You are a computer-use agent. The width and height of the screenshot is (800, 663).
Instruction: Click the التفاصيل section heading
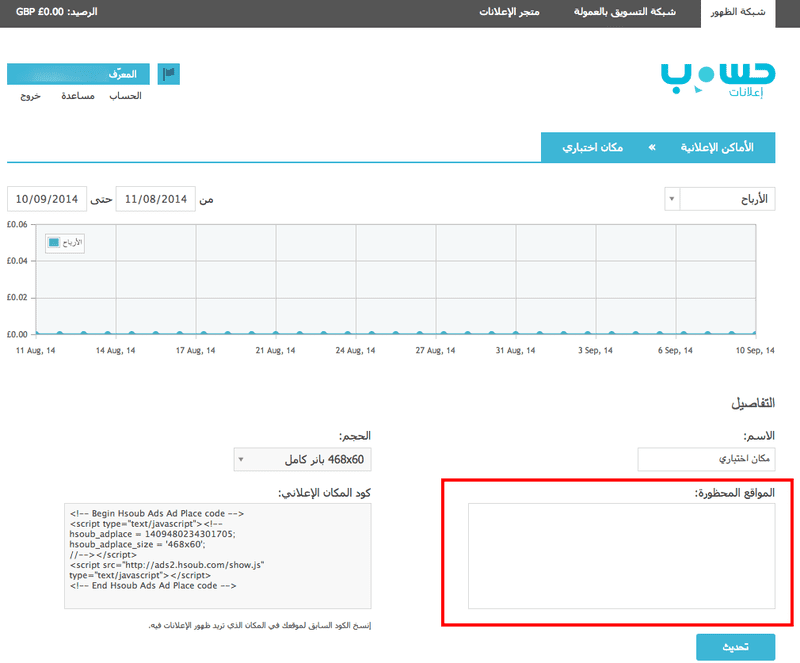(x=753, y=403)
